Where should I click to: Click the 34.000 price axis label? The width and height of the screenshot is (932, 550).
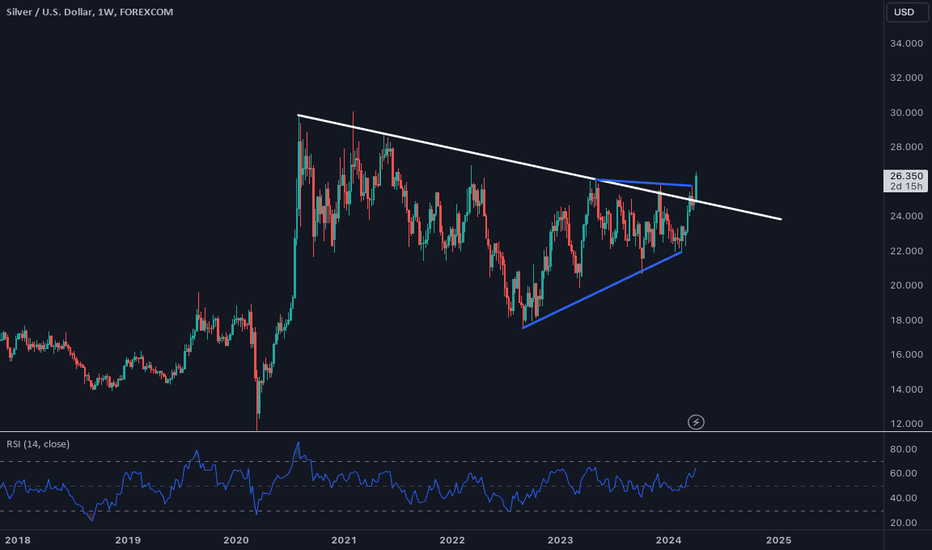(906, 43)
